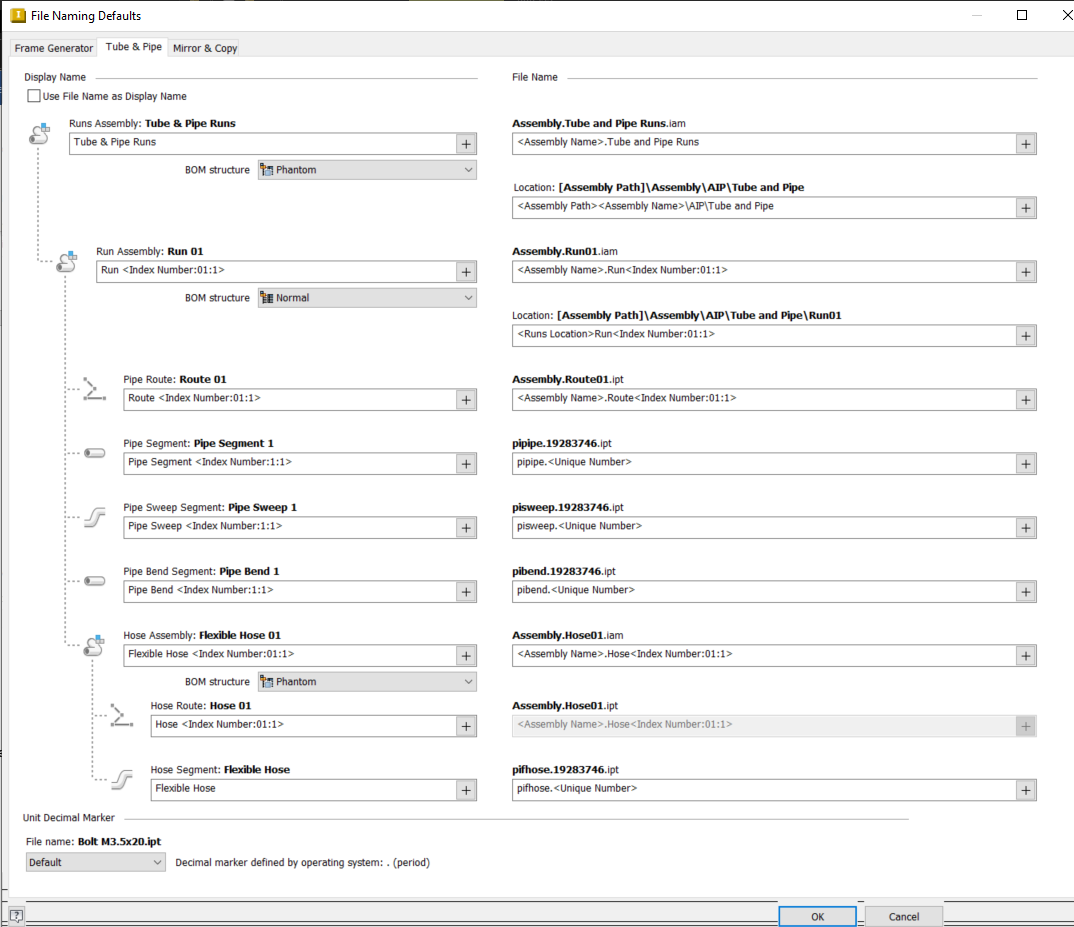Open Run Assembly BOM structure Normal dropdown
Viewport: 1074px width, 927px height.
[x=367, y=298]
